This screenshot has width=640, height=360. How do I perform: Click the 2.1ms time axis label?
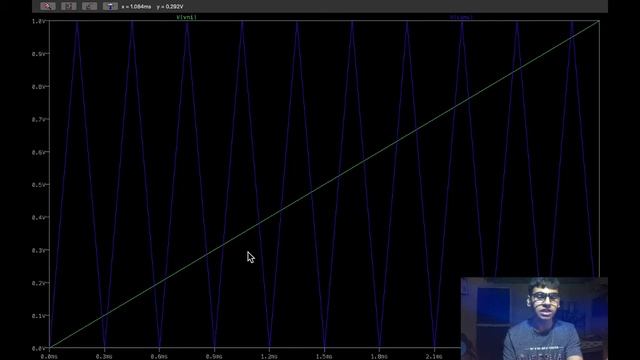(x=434, y=356)
